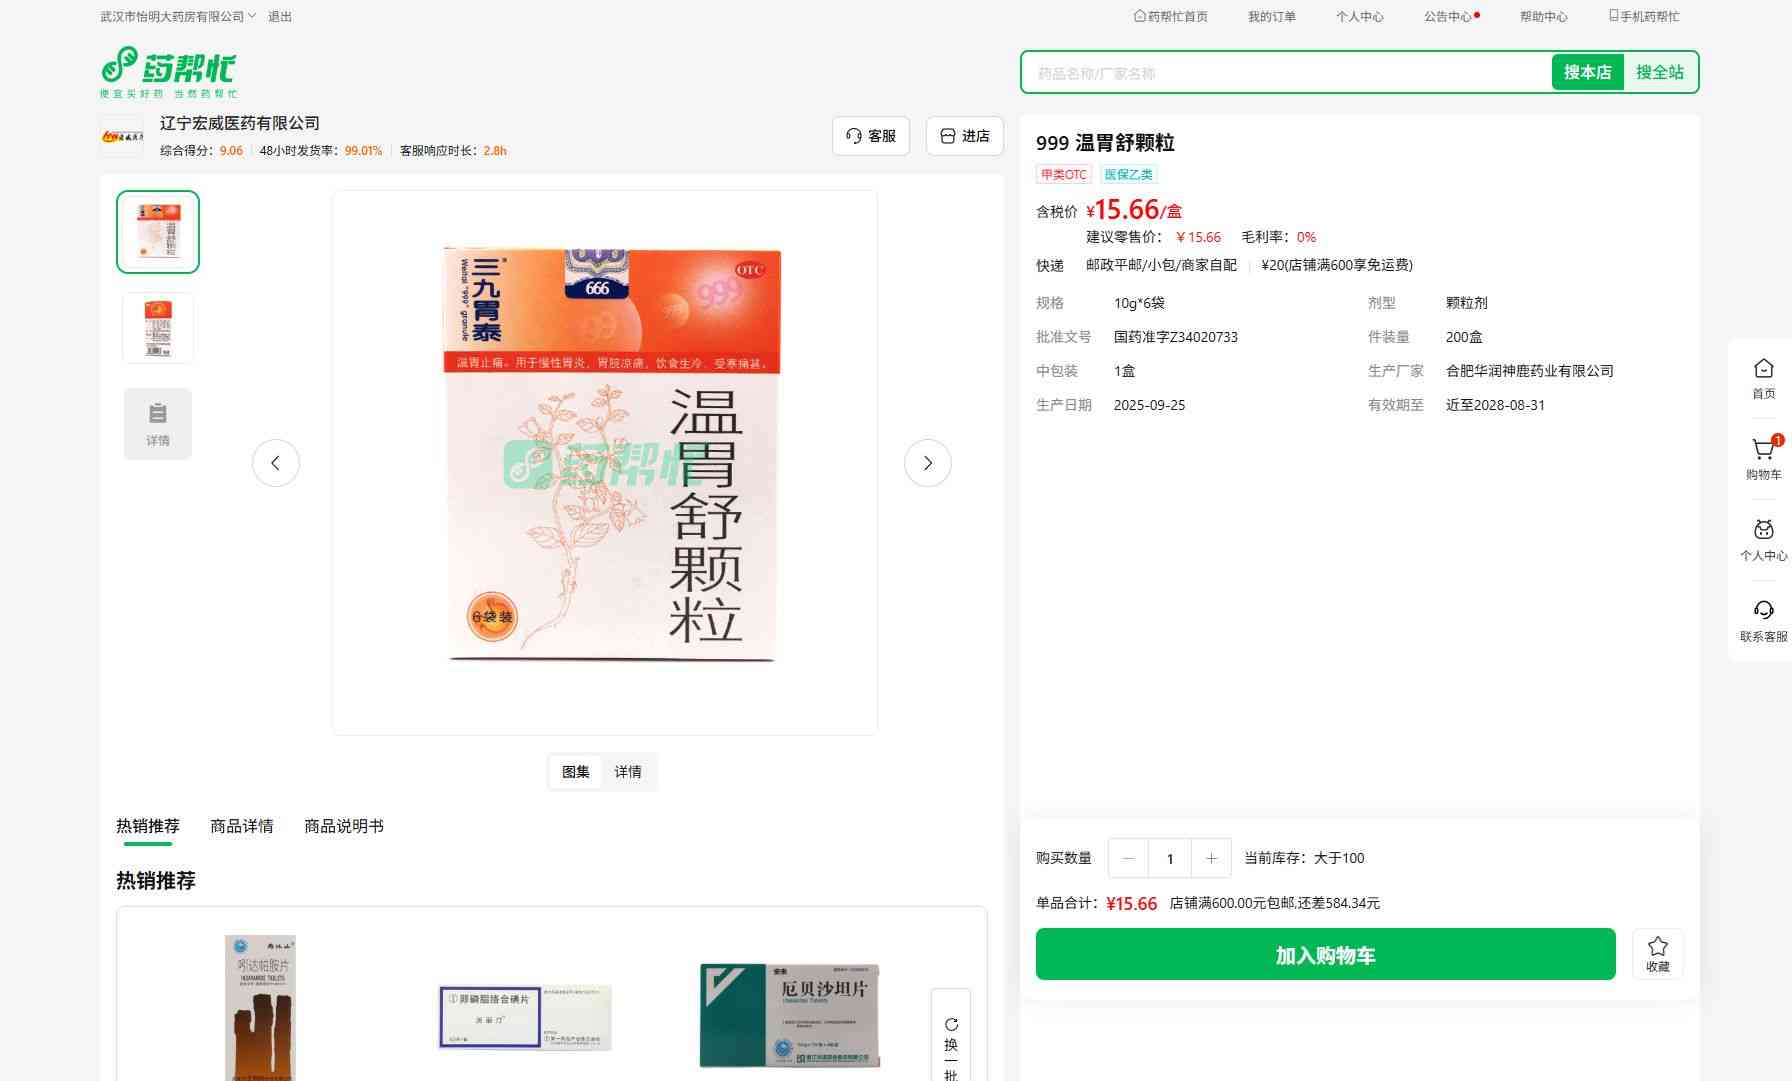Click the 加入购物车 button
1792x1081 pixels.
[1325, 955]
